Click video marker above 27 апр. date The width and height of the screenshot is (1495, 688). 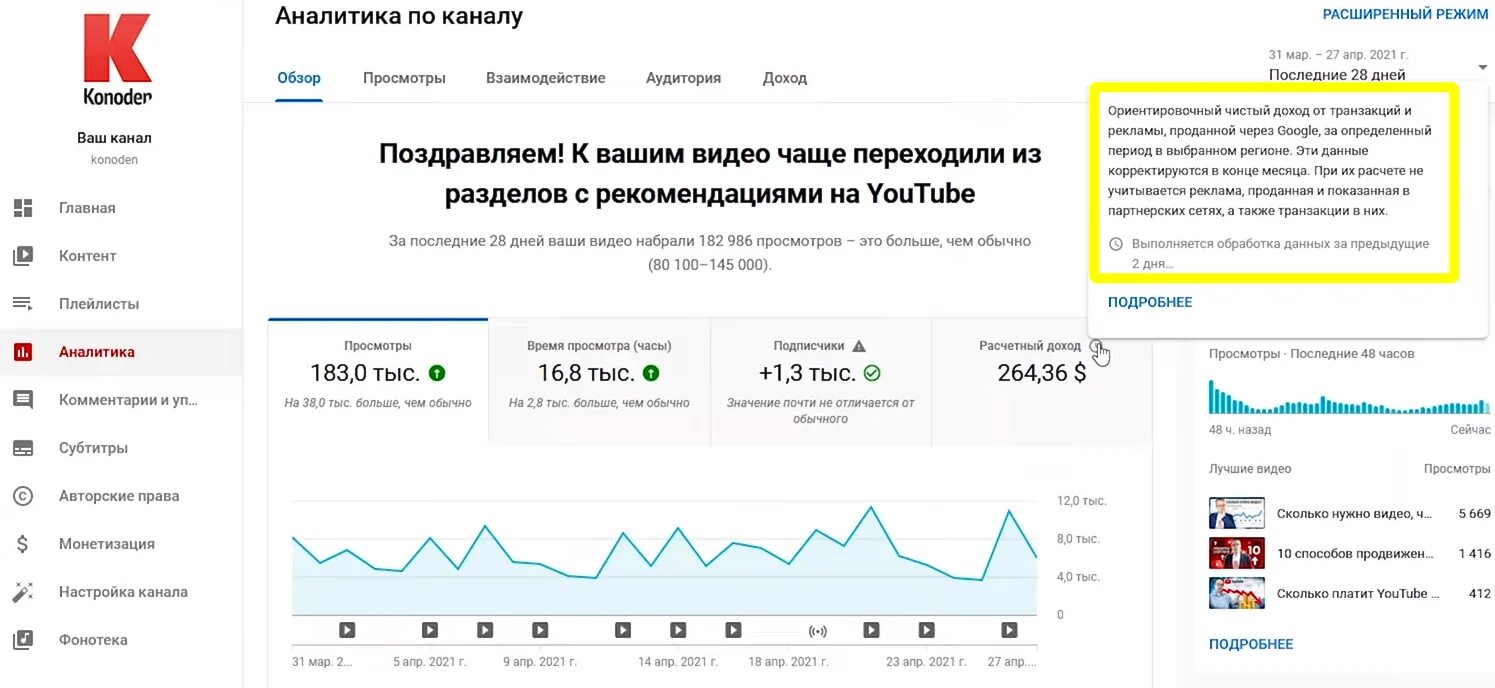[x=1009, y=630]
